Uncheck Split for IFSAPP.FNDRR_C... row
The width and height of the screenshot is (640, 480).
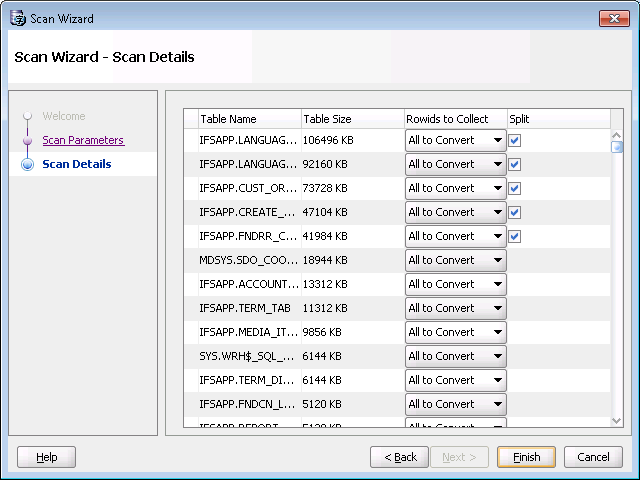514,236
